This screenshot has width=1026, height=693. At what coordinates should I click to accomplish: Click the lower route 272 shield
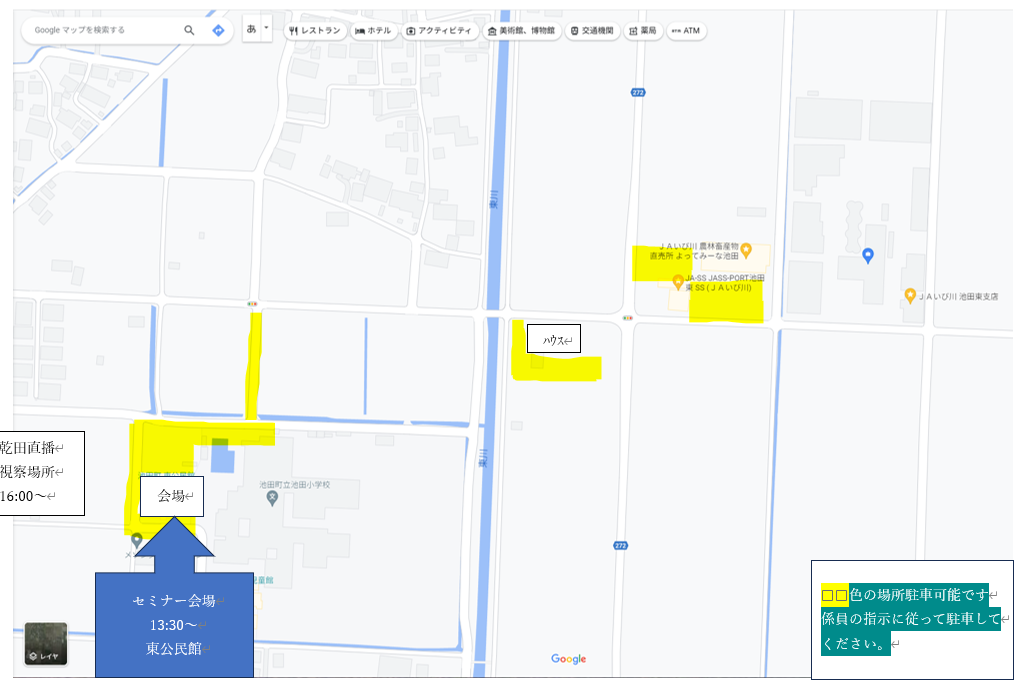pyautogui.click(x=620, y=545)
